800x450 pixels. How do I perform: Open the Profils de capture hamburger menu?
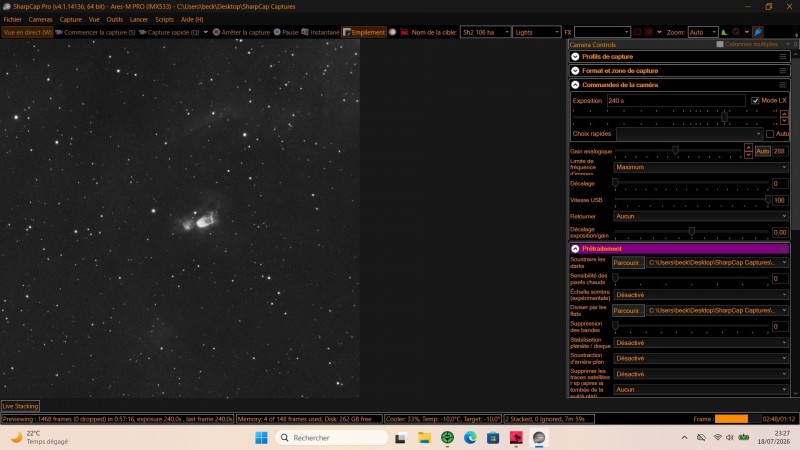(783, 57)
